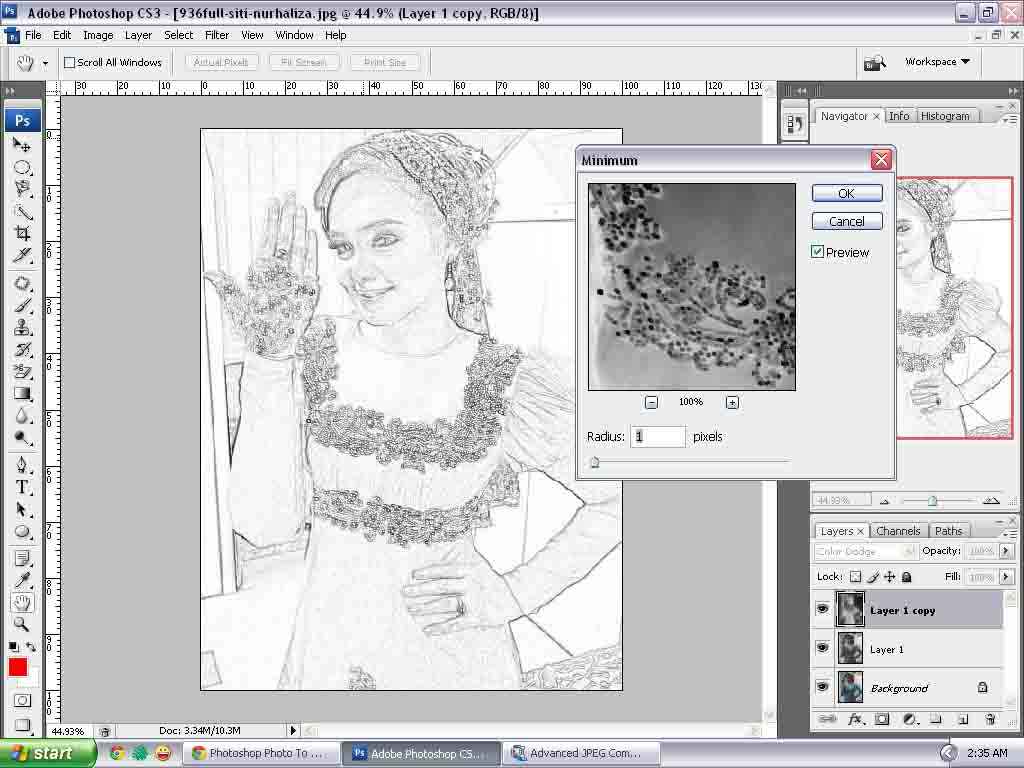The image size is (1024, 768).
Task: Expand the collapsed toolbox panel arrows
Action: click(9, 91)
